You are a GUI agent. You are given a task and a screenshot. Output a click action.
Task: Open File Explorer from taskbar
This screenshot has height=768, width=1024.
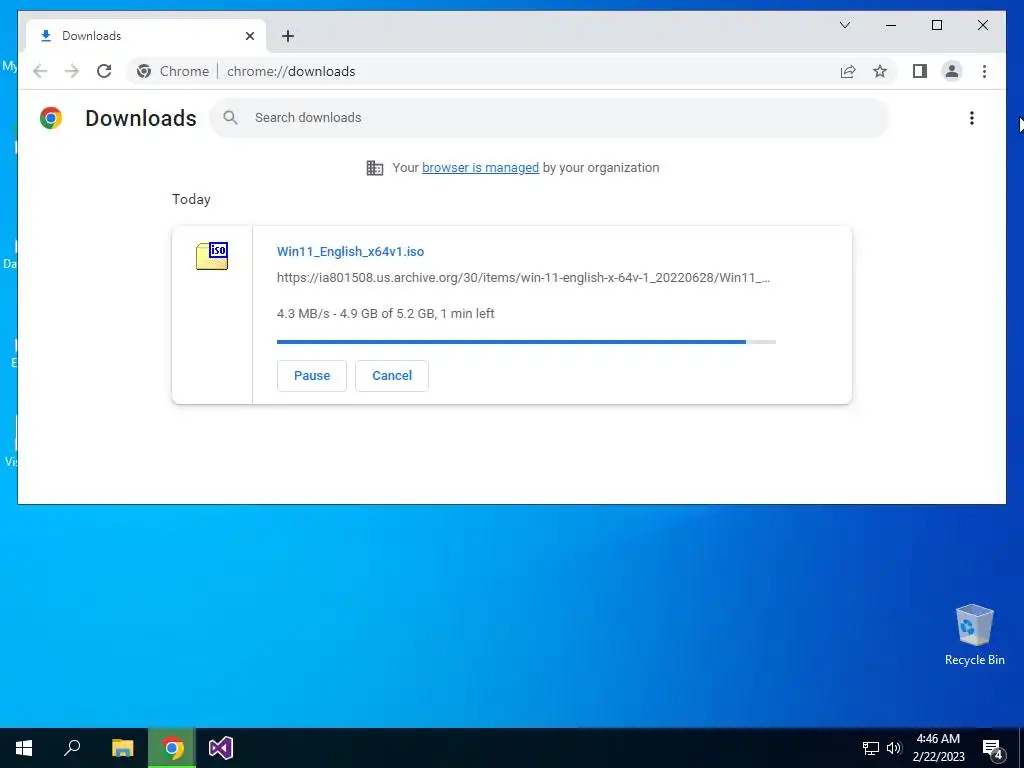(x=122, y=748)
